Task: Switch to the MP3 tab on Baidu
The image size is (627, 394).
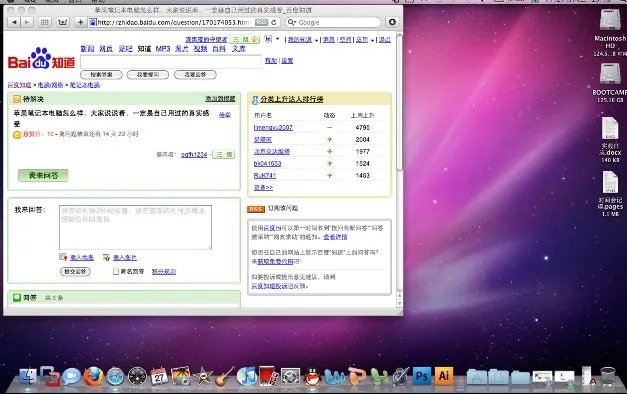Action: 163,49
